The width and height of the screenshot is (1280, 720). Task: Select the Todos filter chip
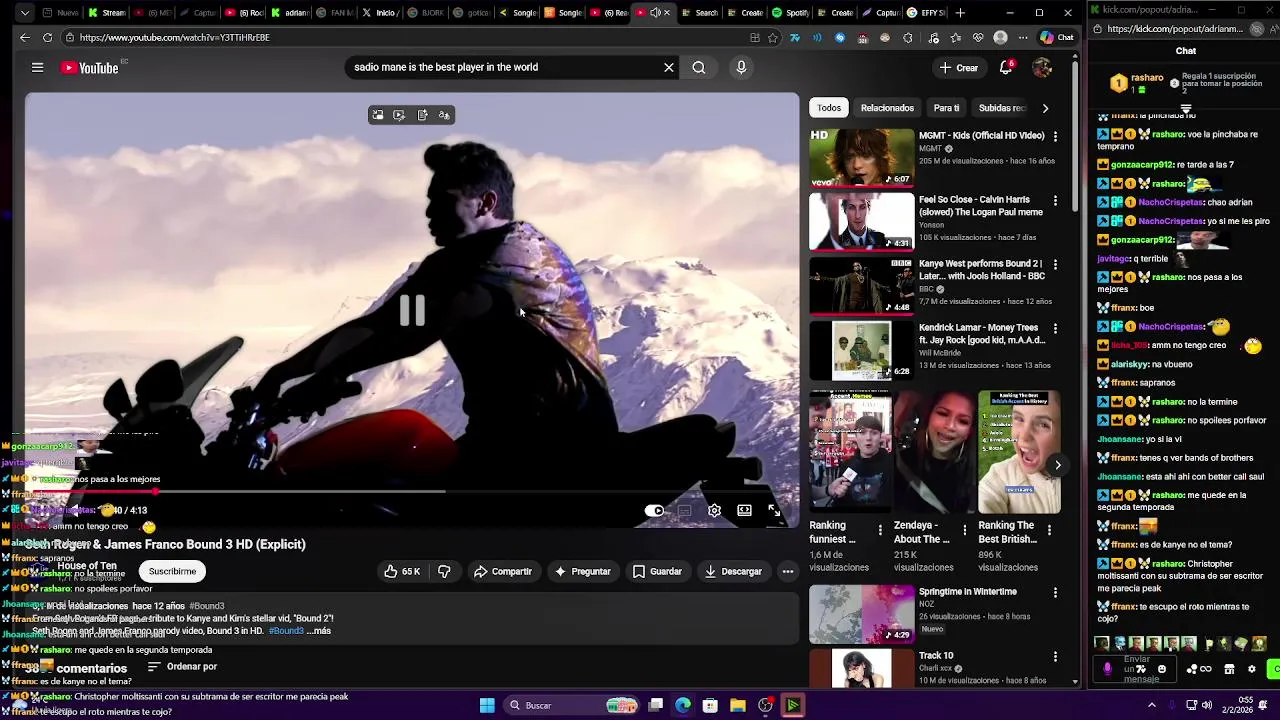coord(829,108)
